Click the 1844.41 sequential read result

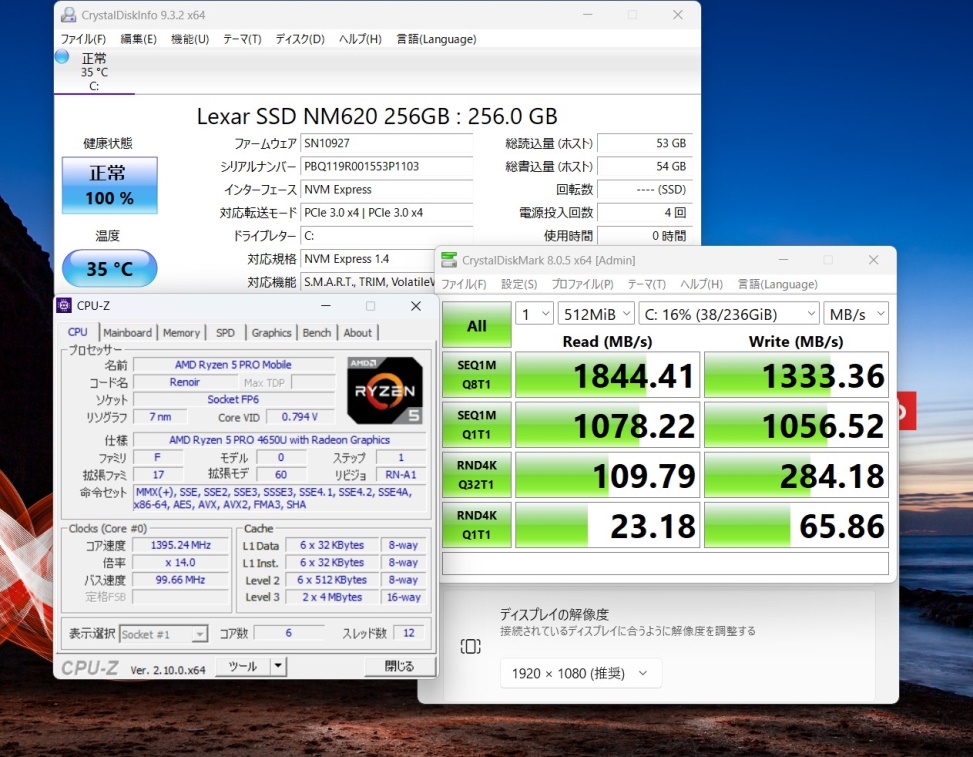pyautogui.click(x=608, y=375)
